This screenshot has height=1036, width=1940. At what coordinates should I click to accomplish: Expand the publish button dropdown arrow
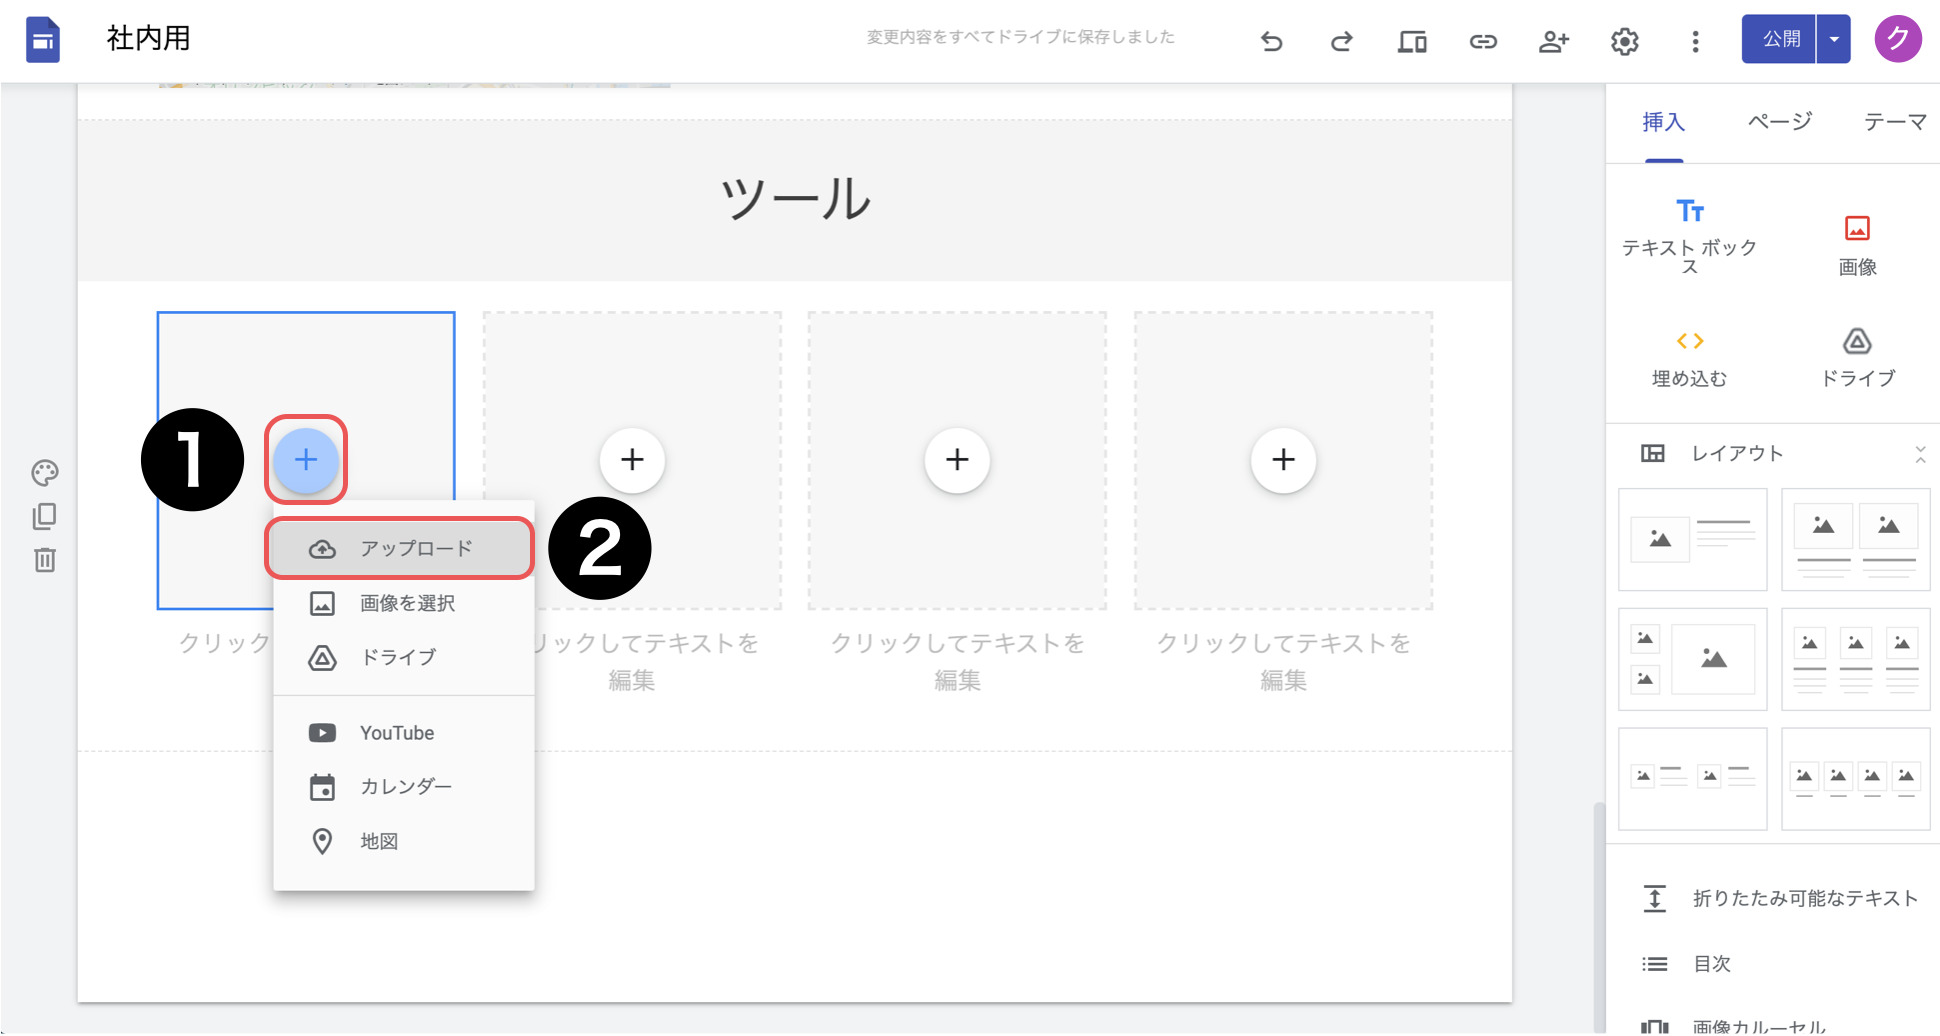1834,39
